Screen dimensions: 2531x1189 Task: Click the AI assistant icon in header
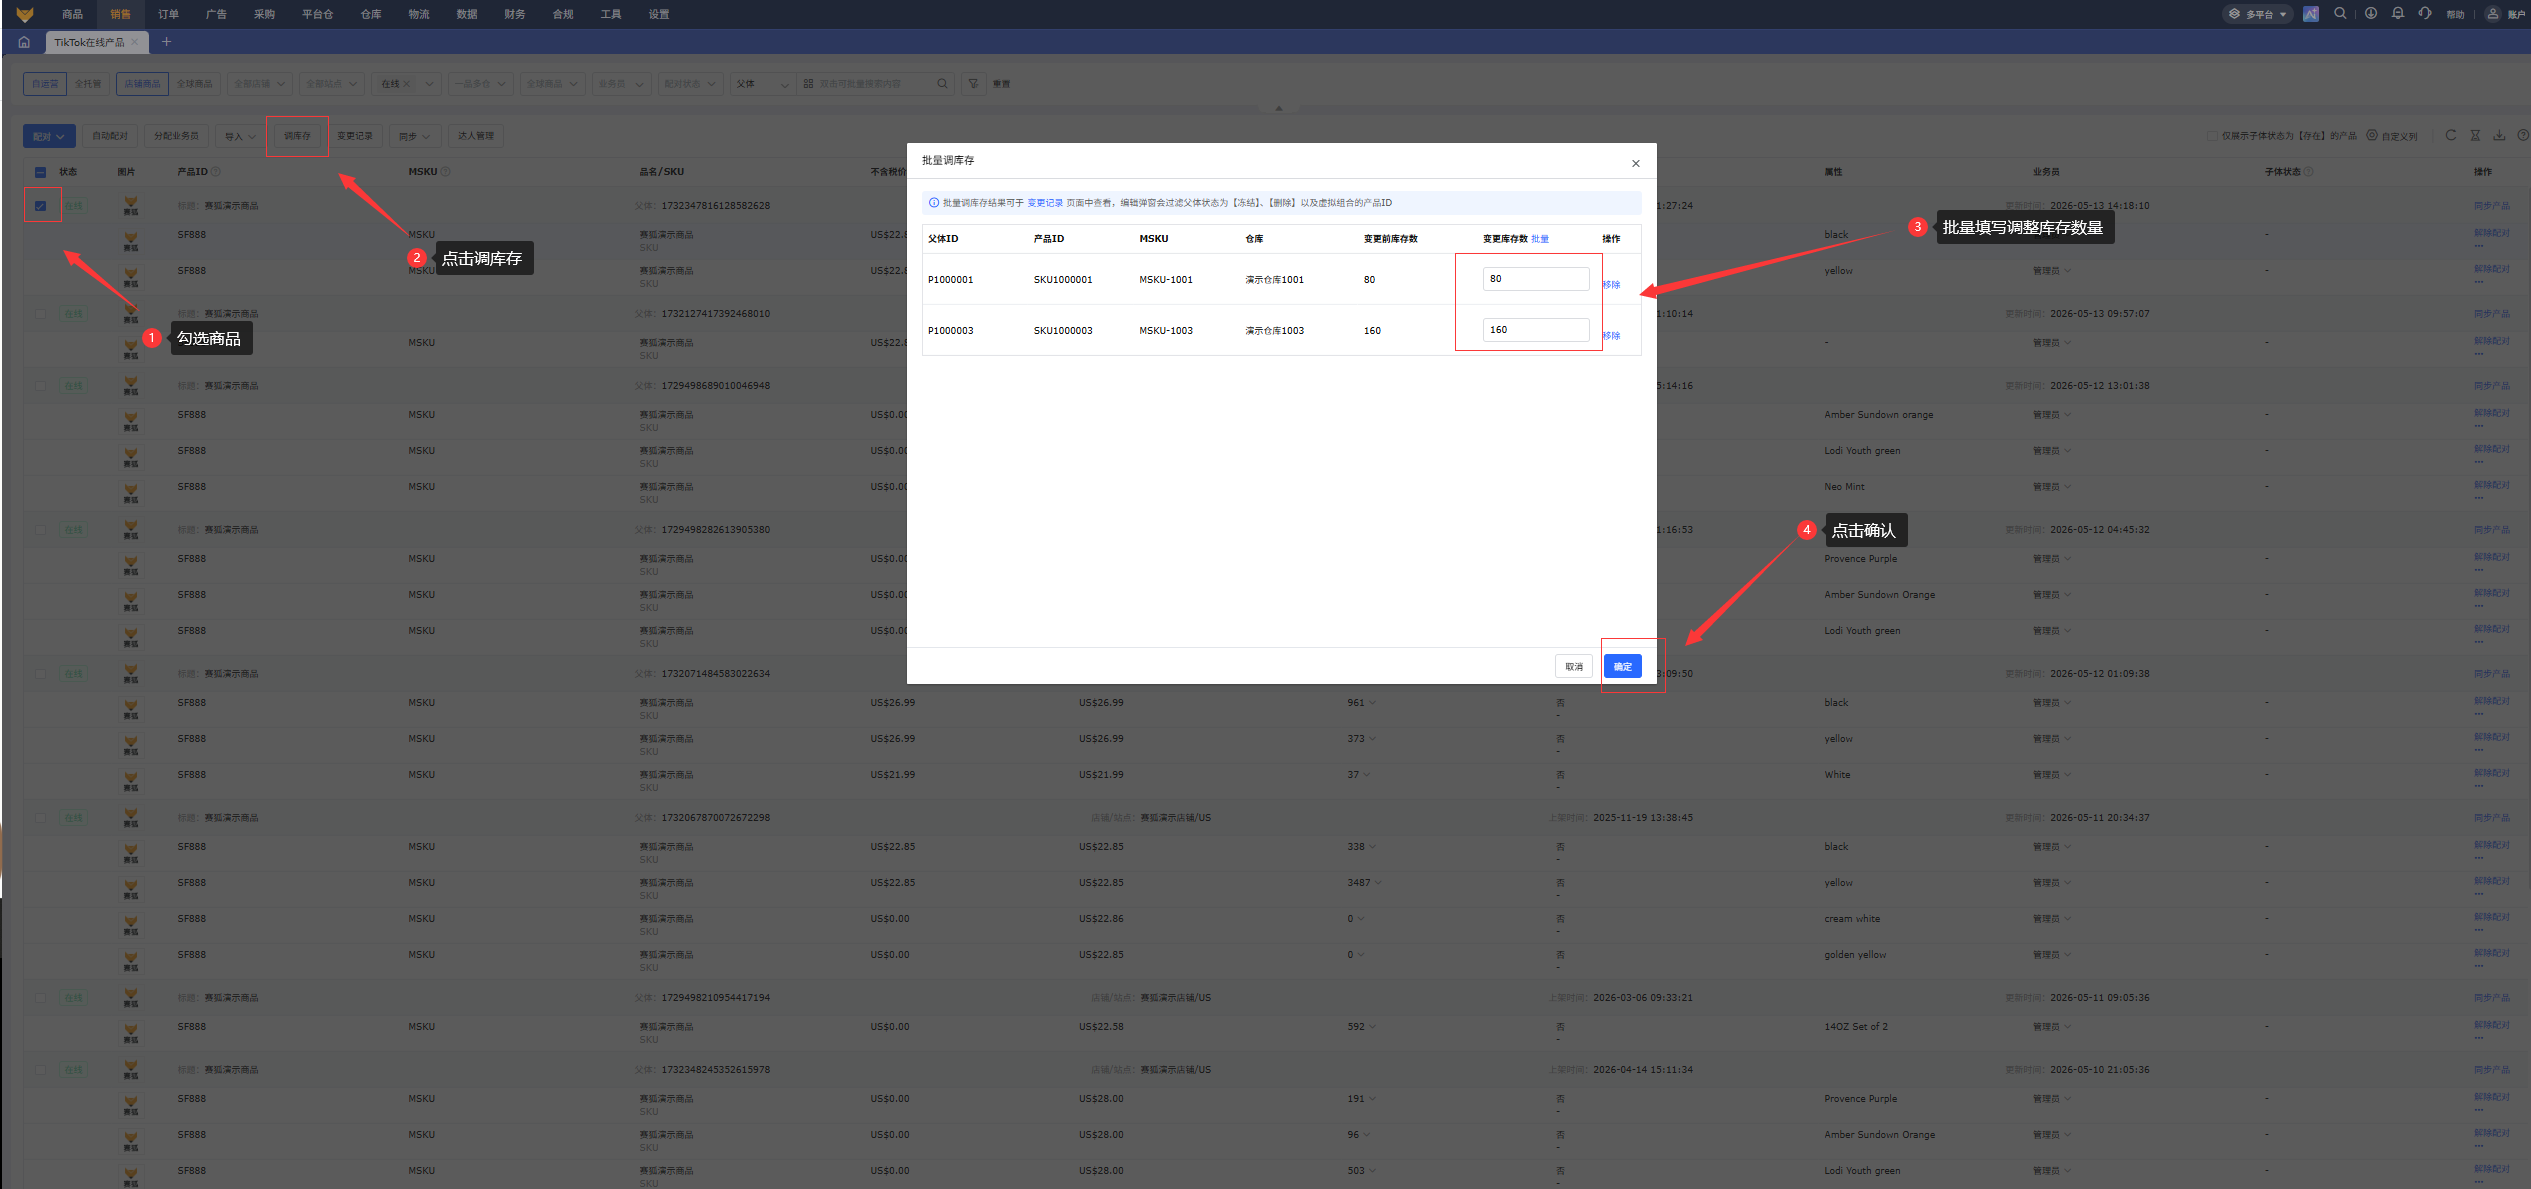point(2311,14)
